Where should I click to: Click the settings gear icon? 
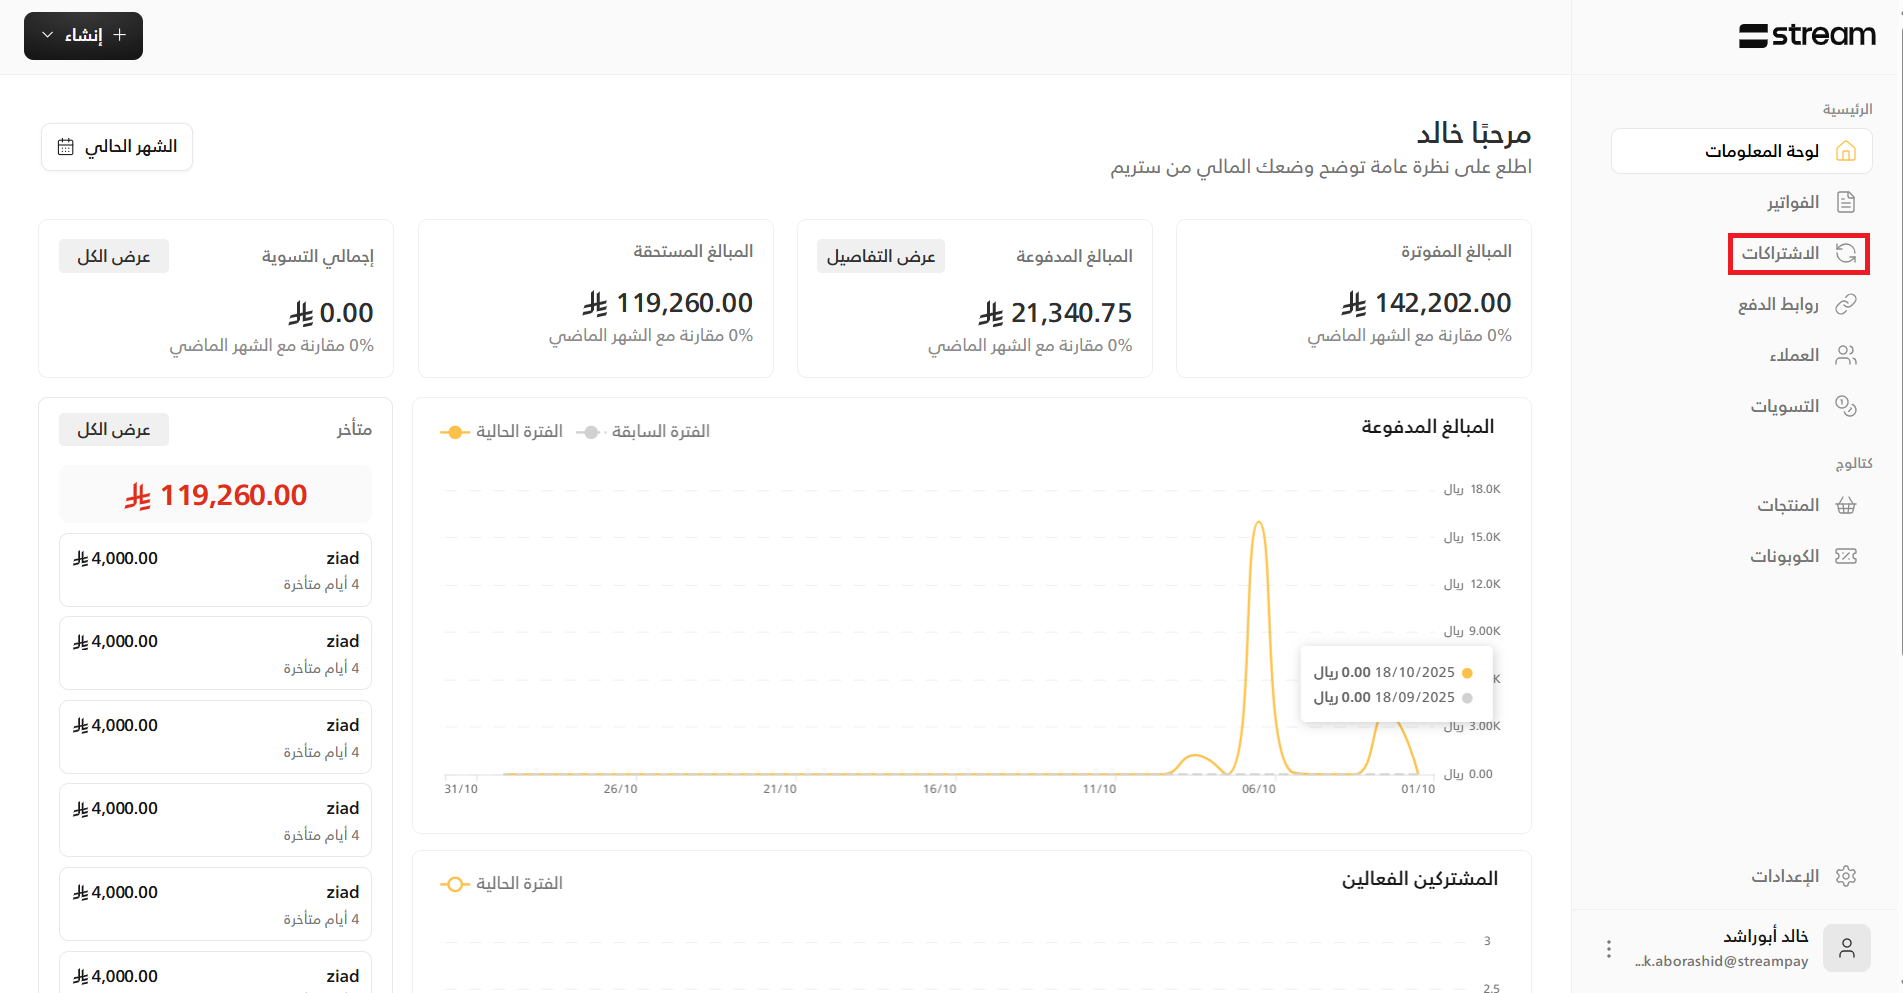click(1846, 876)
